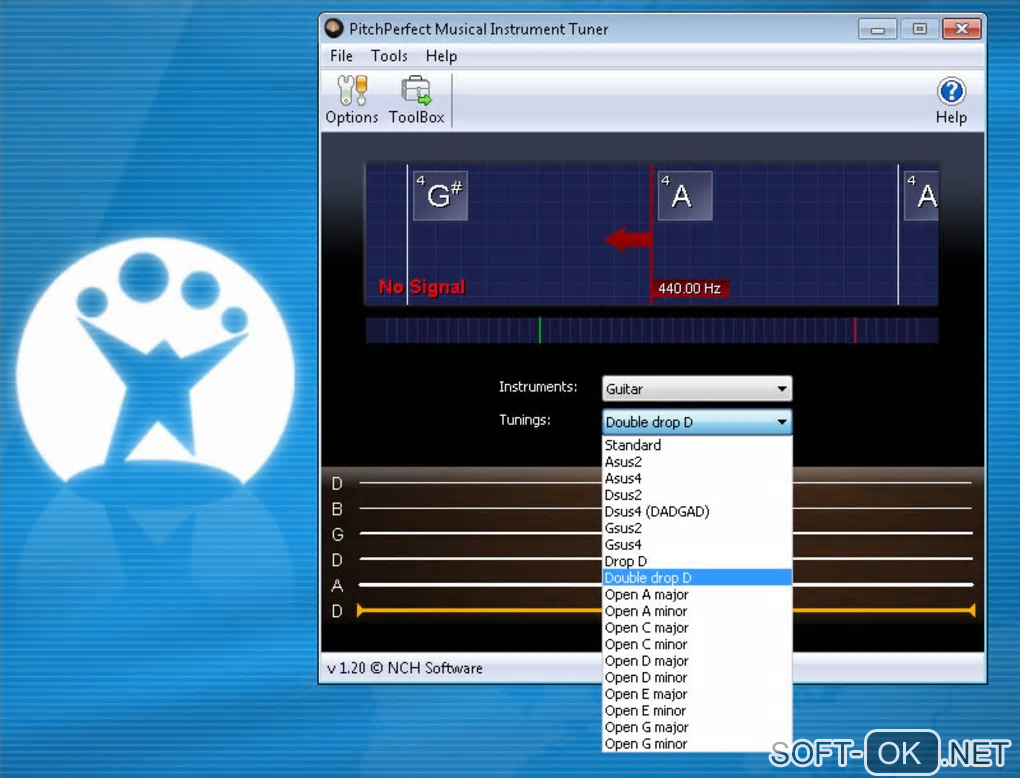Close the PitchPerfect window
Image resolution: width=1020 pixels, height=778 pixels.
coord(961,29)
